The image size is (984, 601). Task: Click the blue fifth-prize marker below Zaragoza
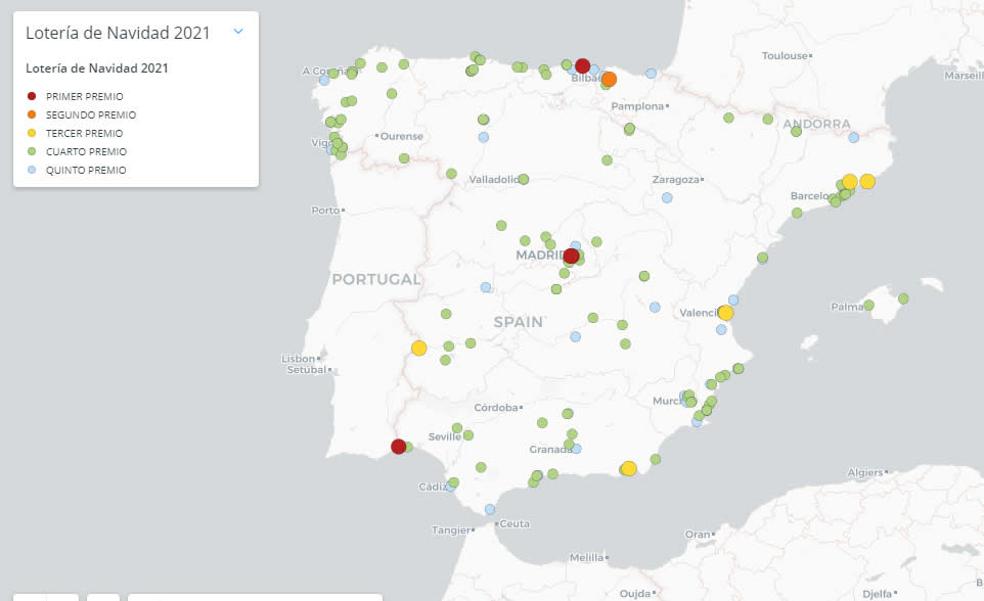coord(667,198)
